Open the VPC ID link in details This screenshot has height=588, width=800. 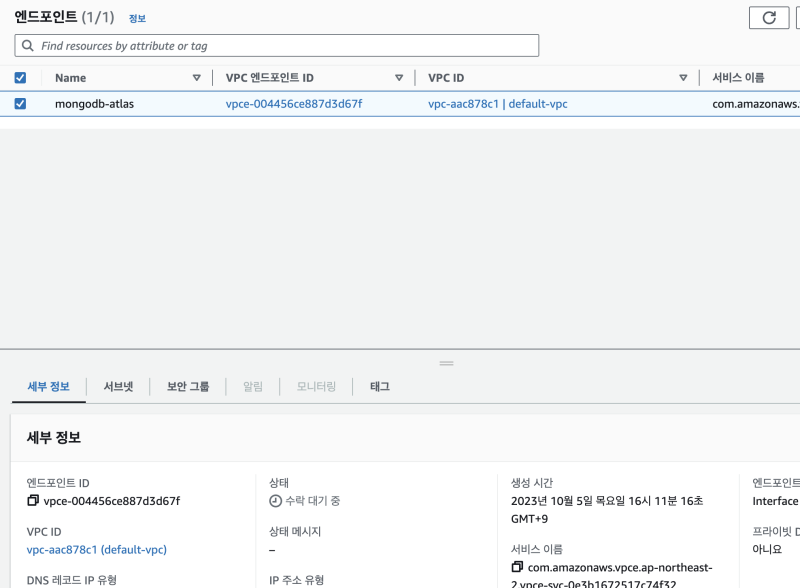pos(96,550)
